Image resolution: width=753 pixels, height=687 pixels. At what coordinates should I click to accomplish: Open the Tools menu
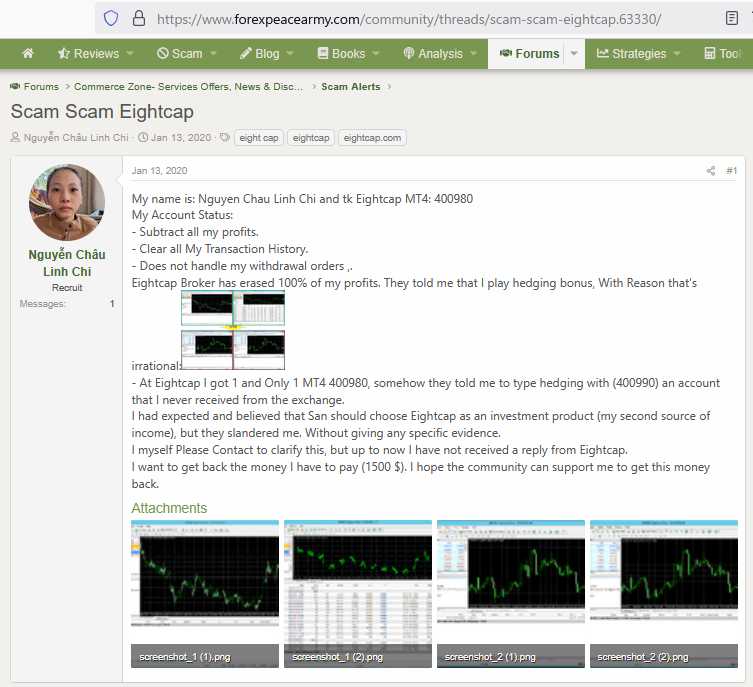723,53
